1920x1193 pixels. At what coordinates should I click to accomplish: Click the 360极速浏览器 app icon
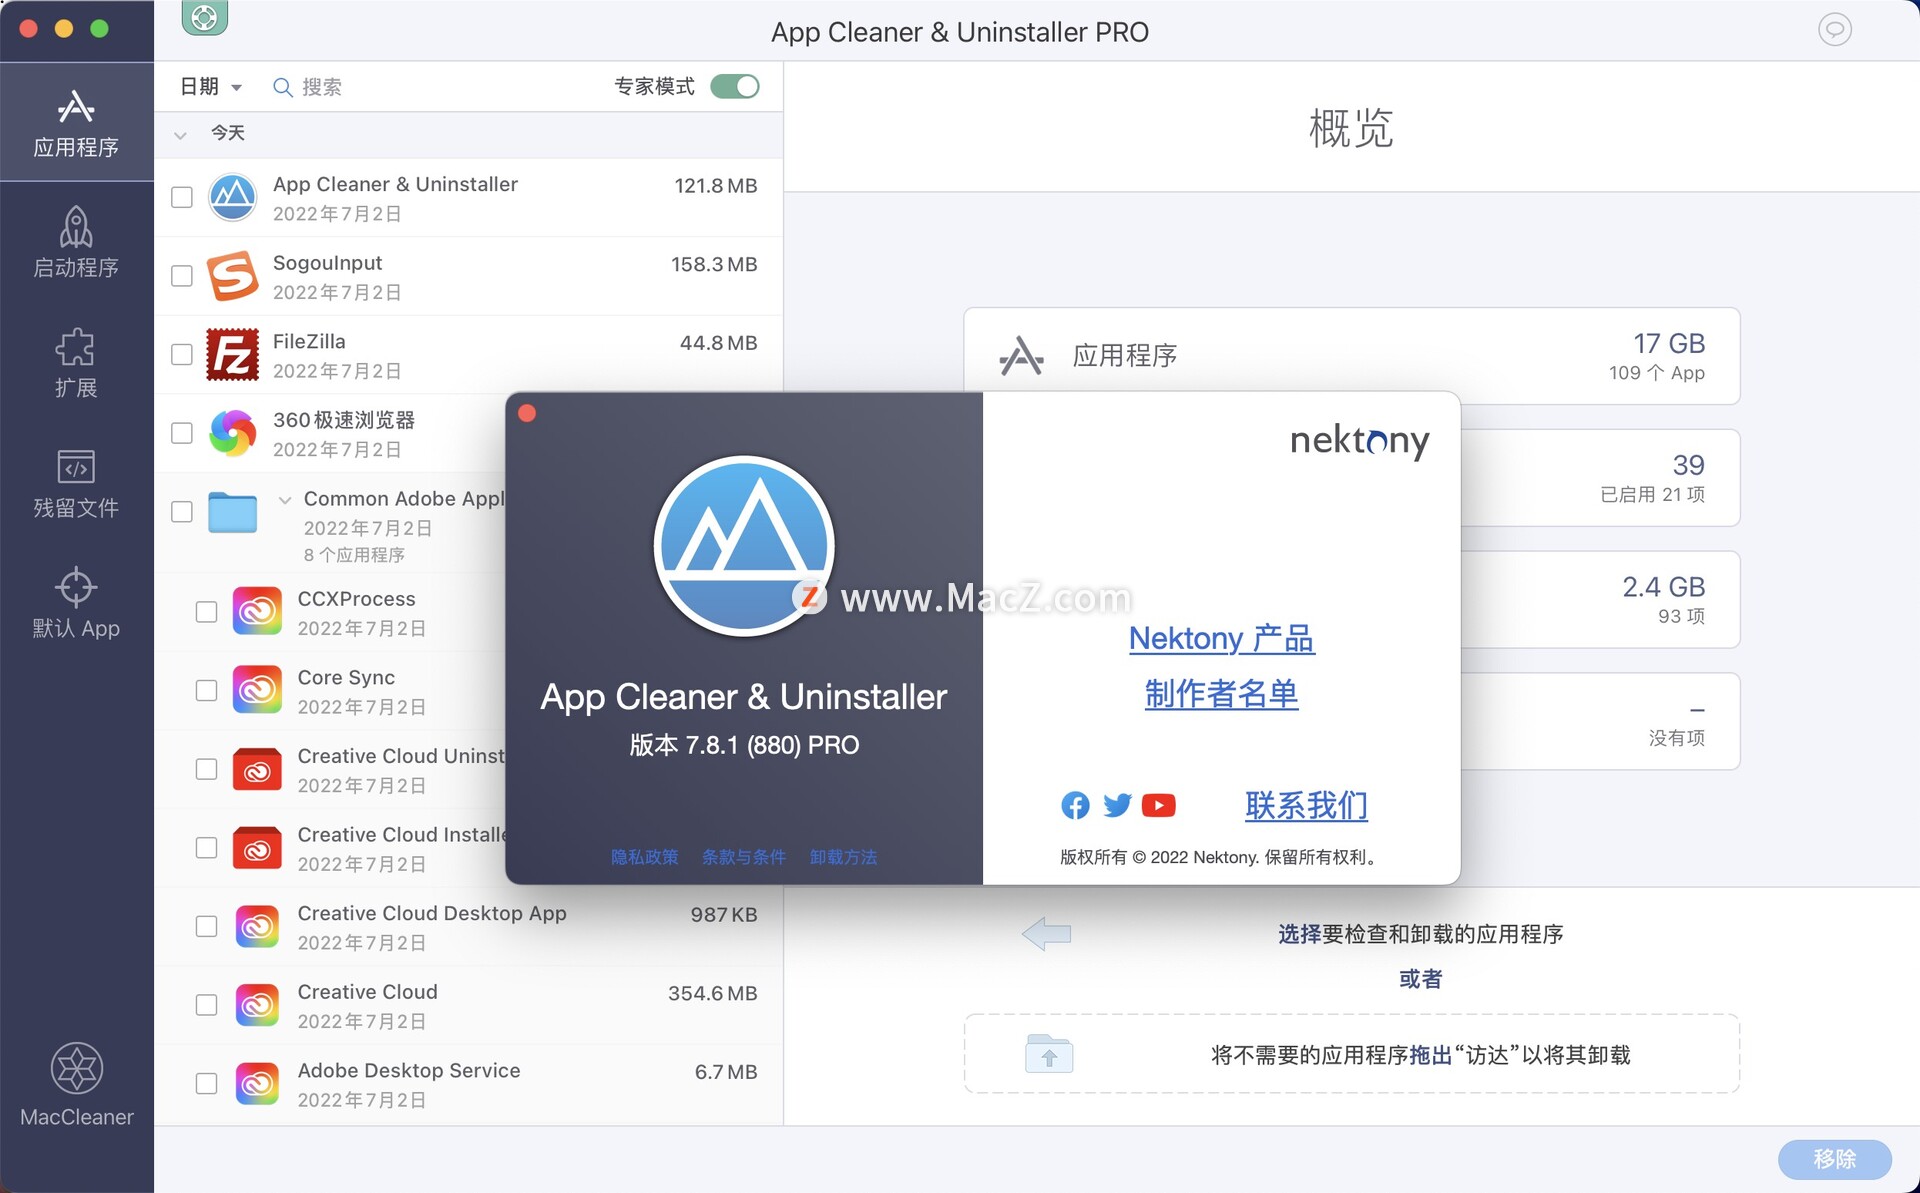click(x=233, y=433)
